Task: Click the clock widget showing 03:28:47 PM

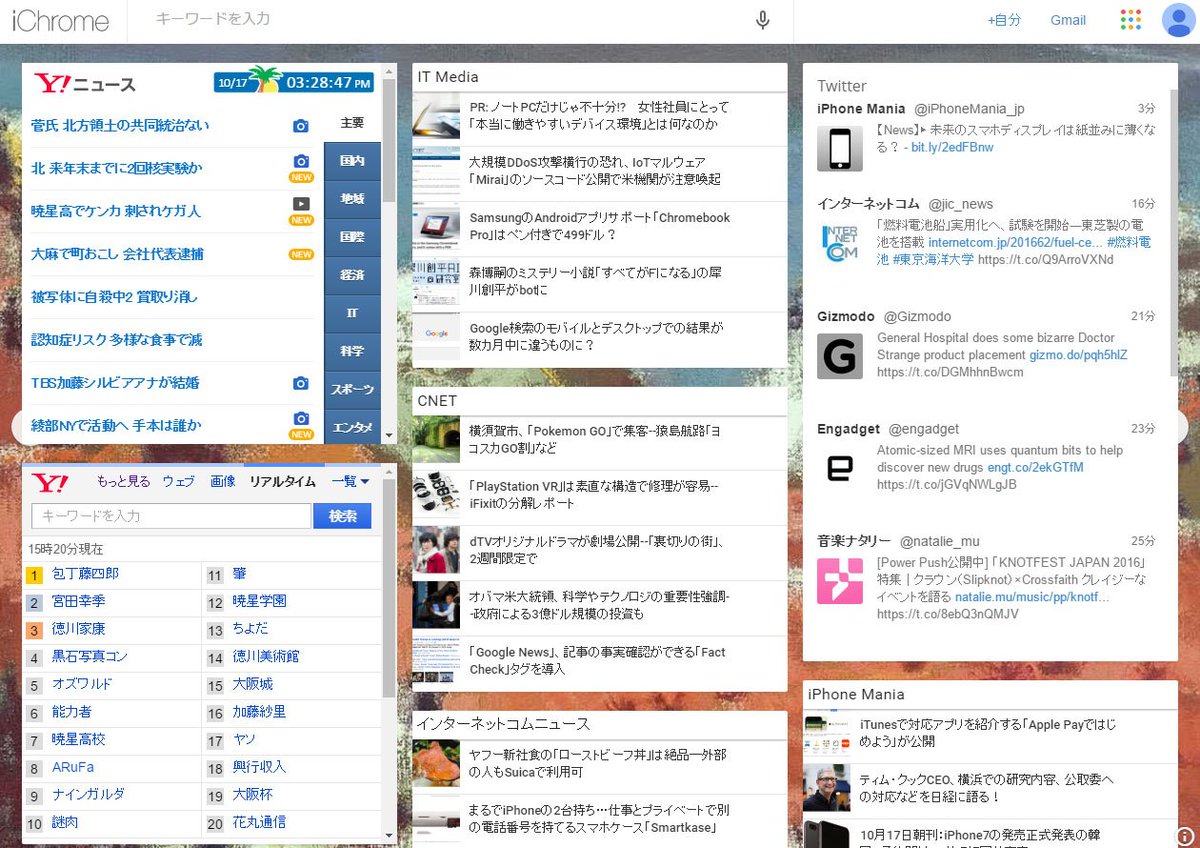Action: (x=294, y=83)
